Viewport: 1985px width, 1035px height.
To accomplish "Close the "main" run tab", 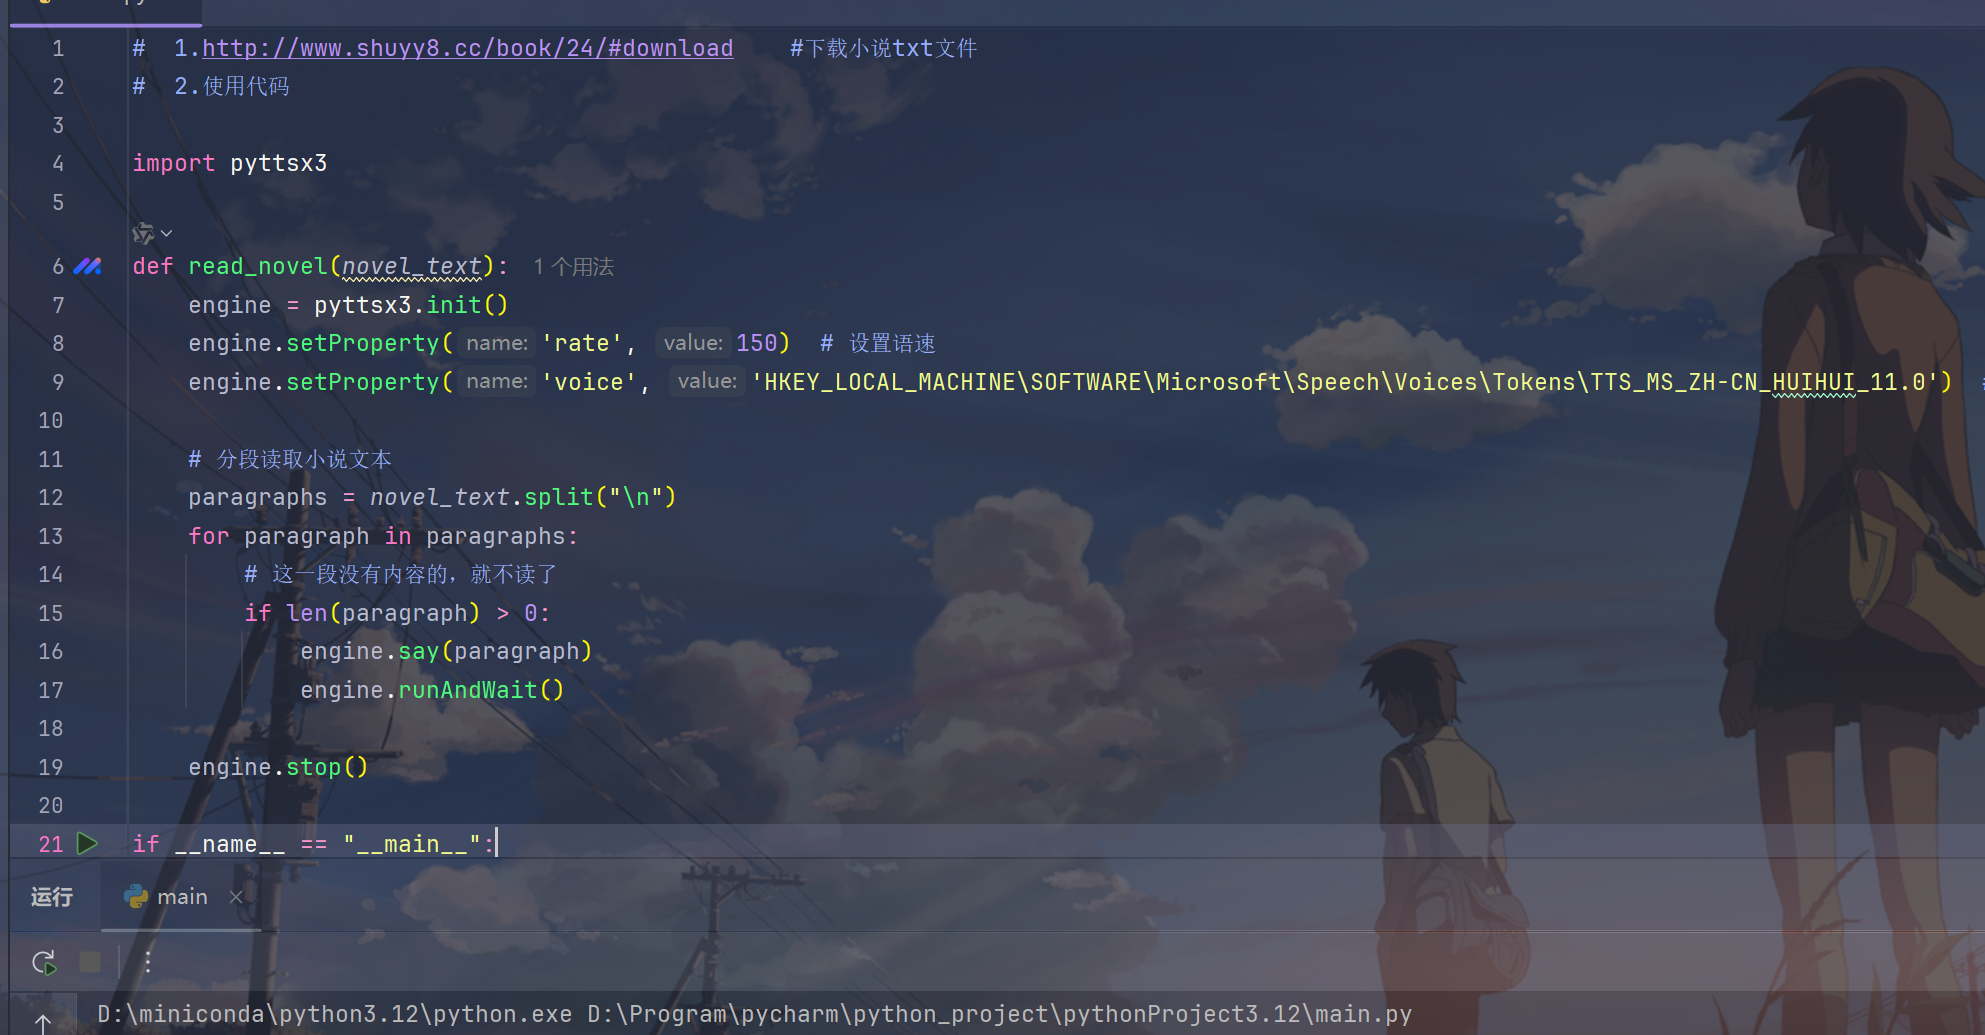I will (236, 897).
